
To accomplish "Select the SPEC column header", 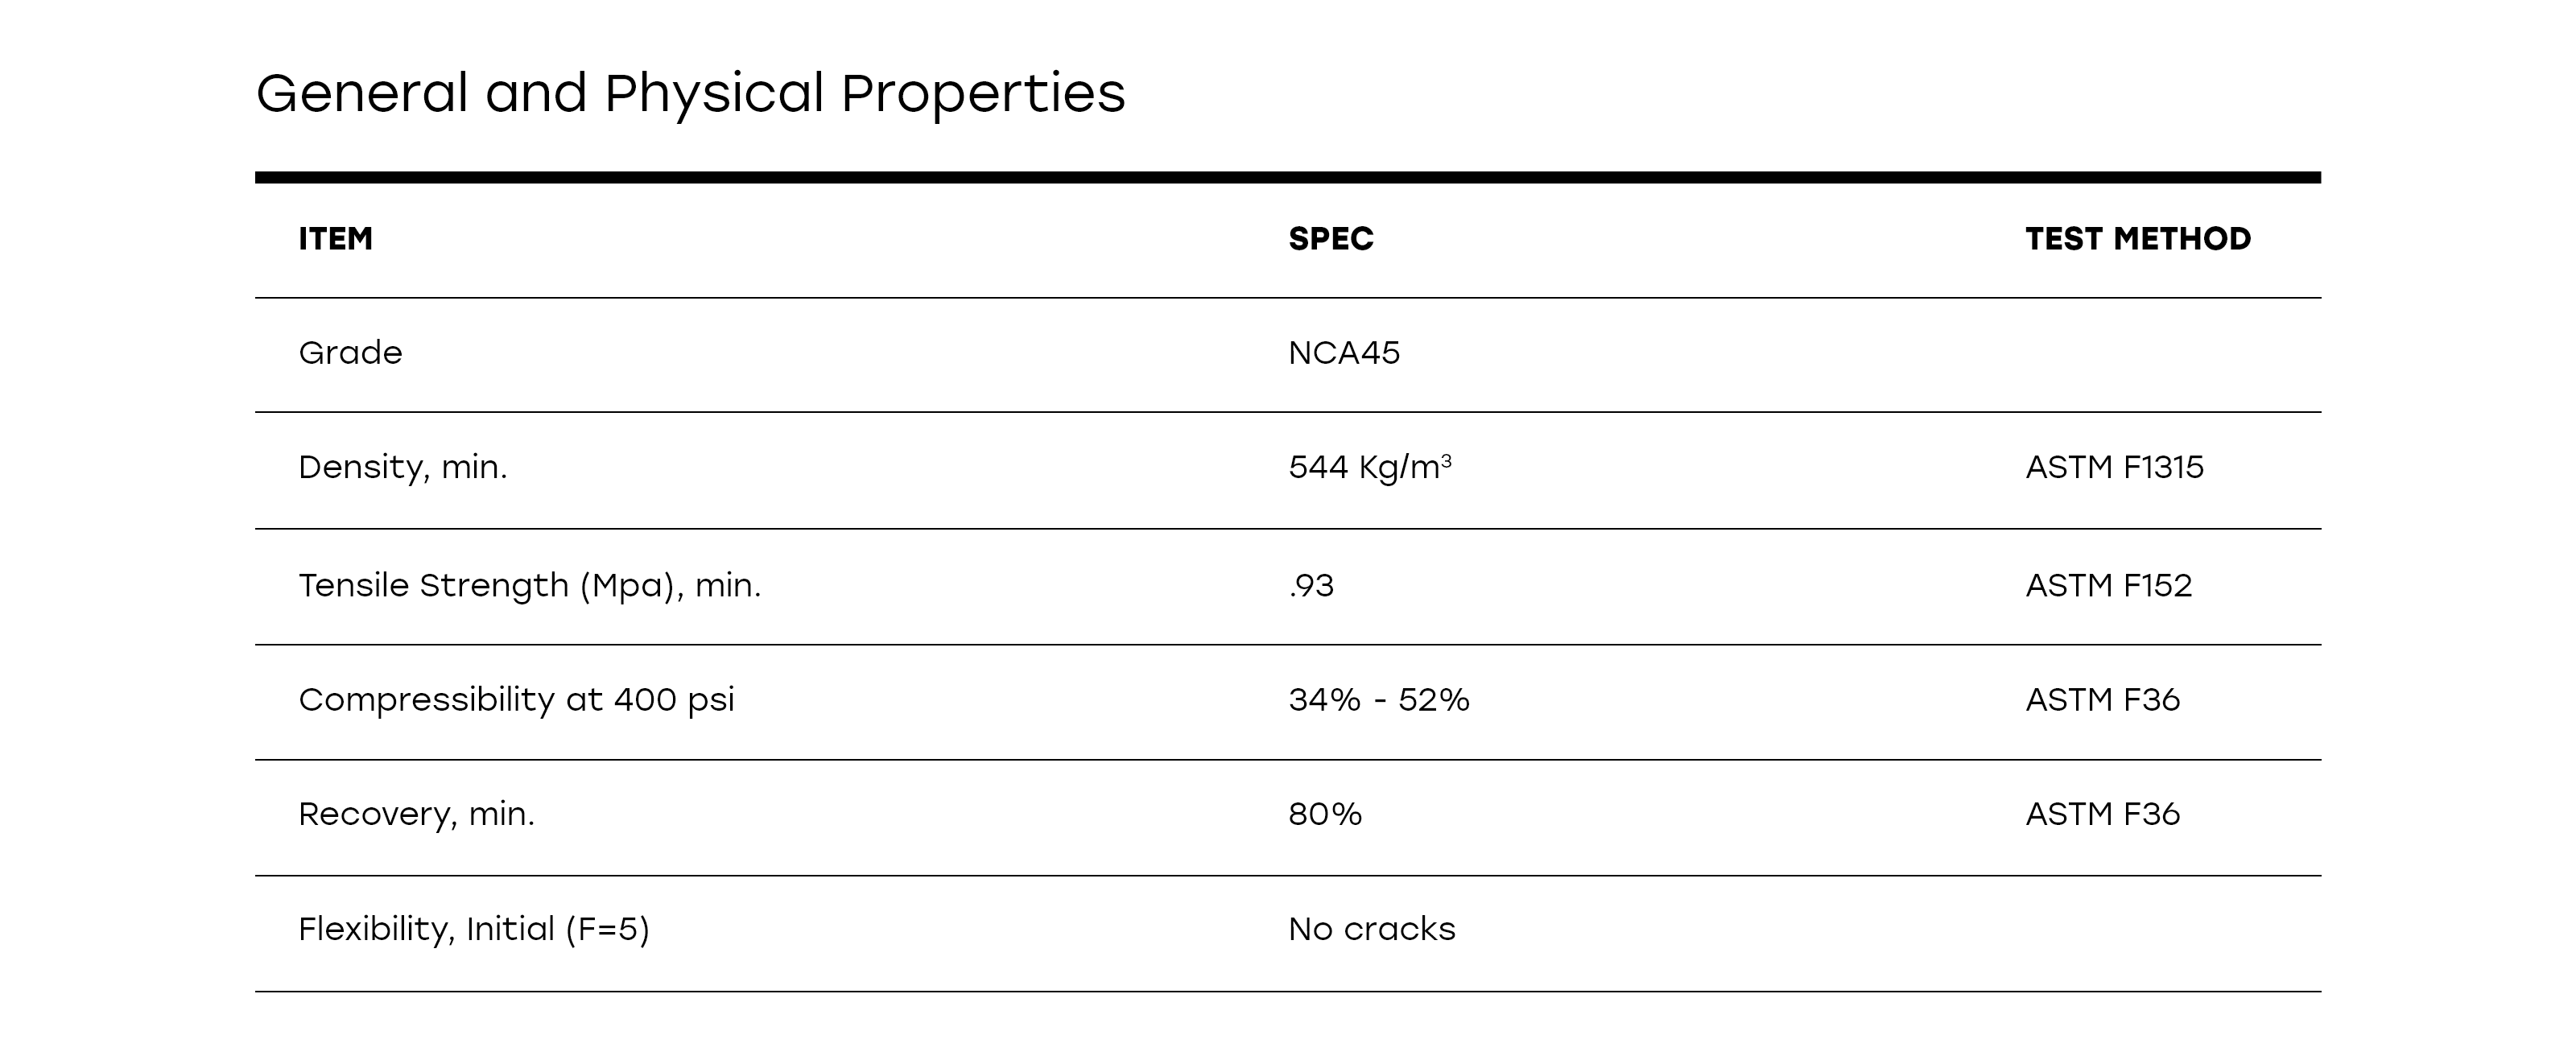I will pos(1330,239).
